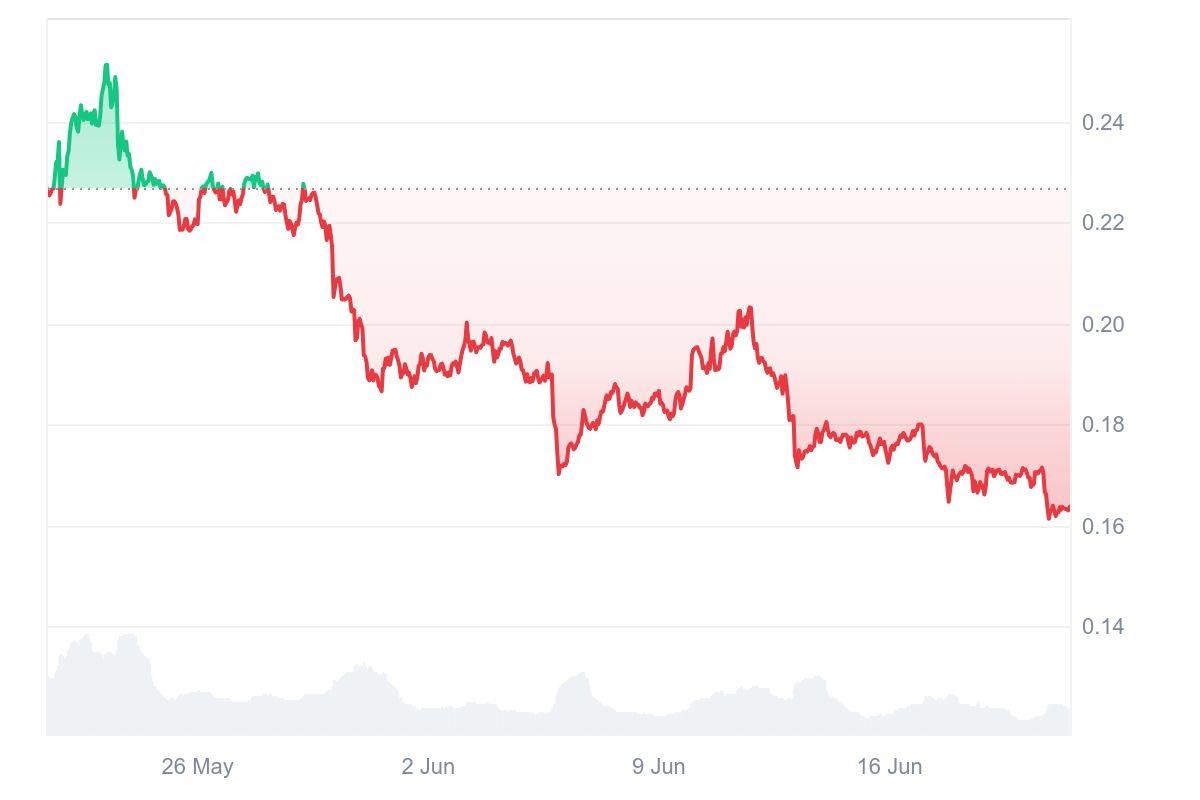Click the 0.24 price axis label
This screenshot has height=800, width=1200.
[1103, 123]
